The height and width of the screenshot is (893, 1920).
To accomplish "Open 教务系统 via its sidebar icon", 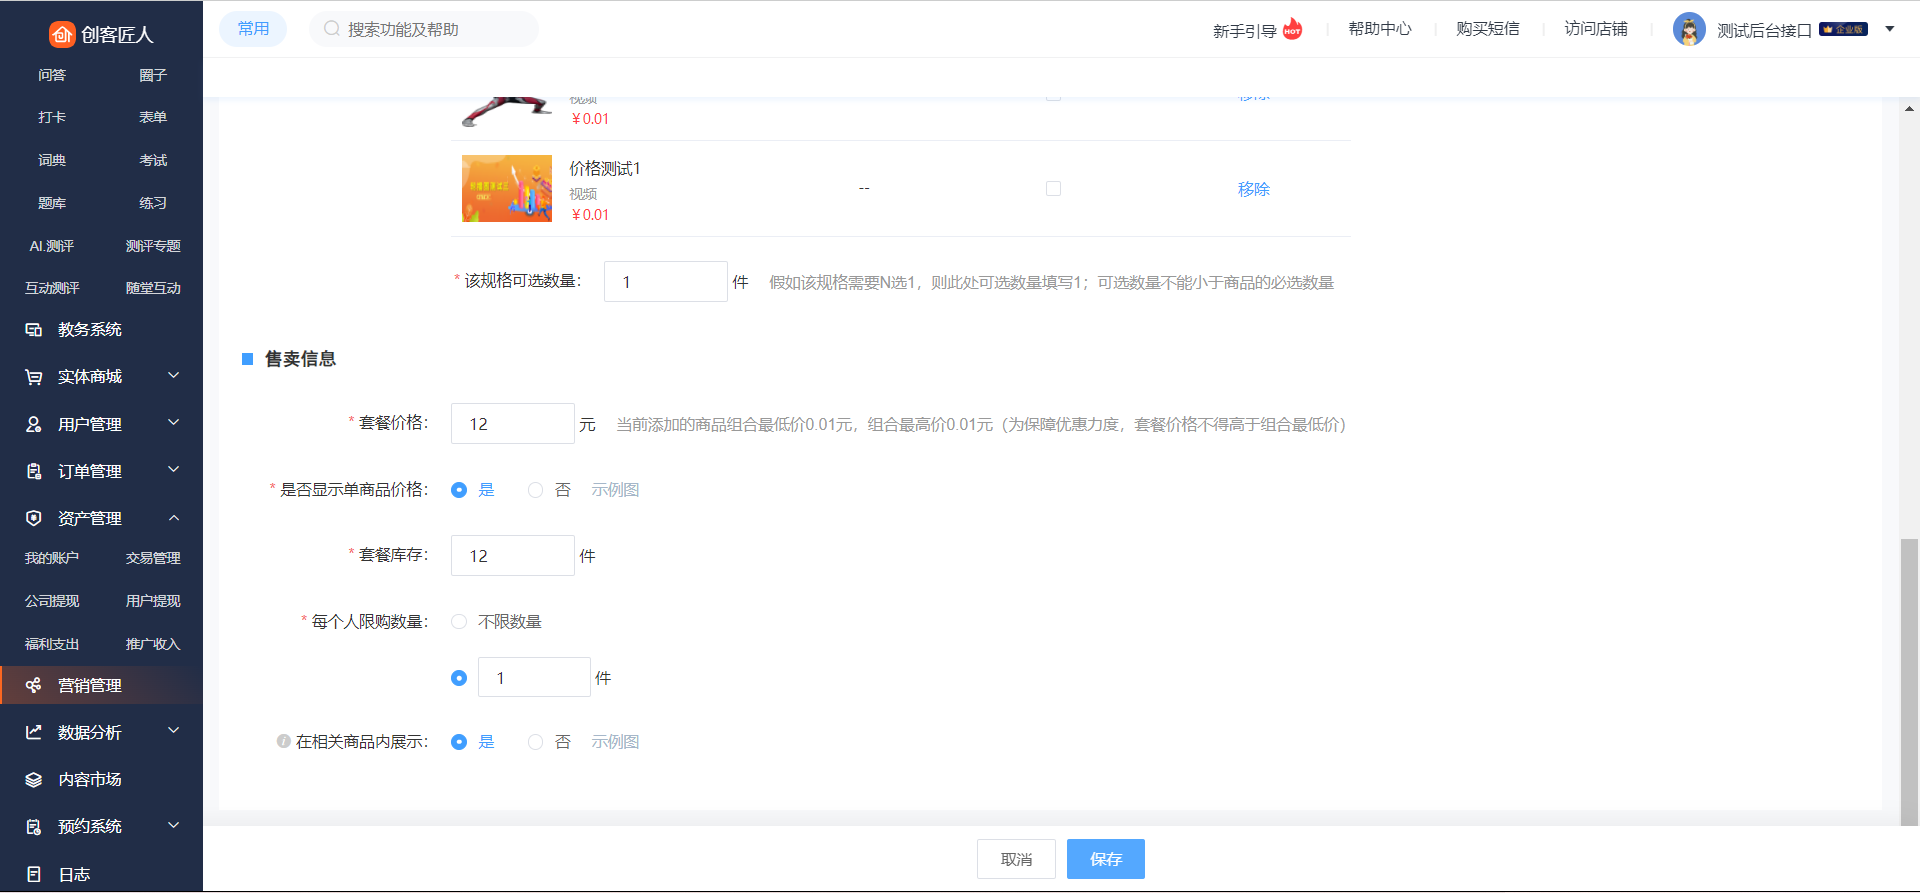I will coord(34,330).
